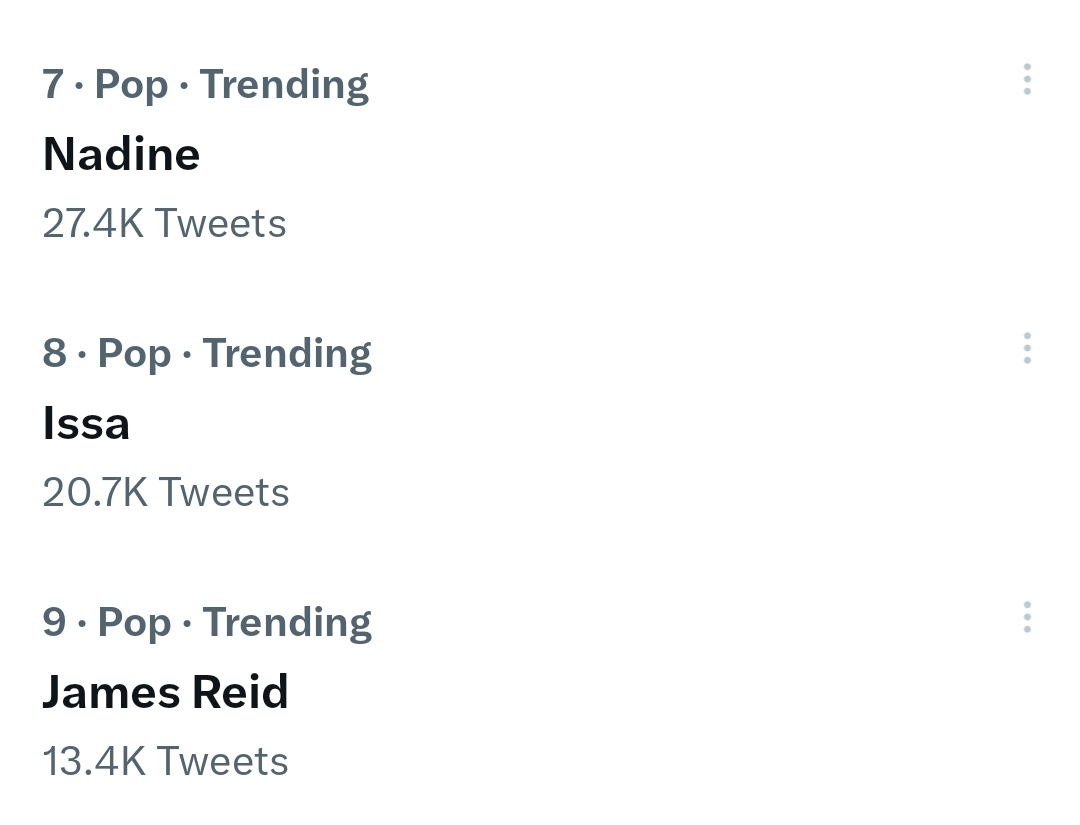Click the rank number 7

pos(53,85)
